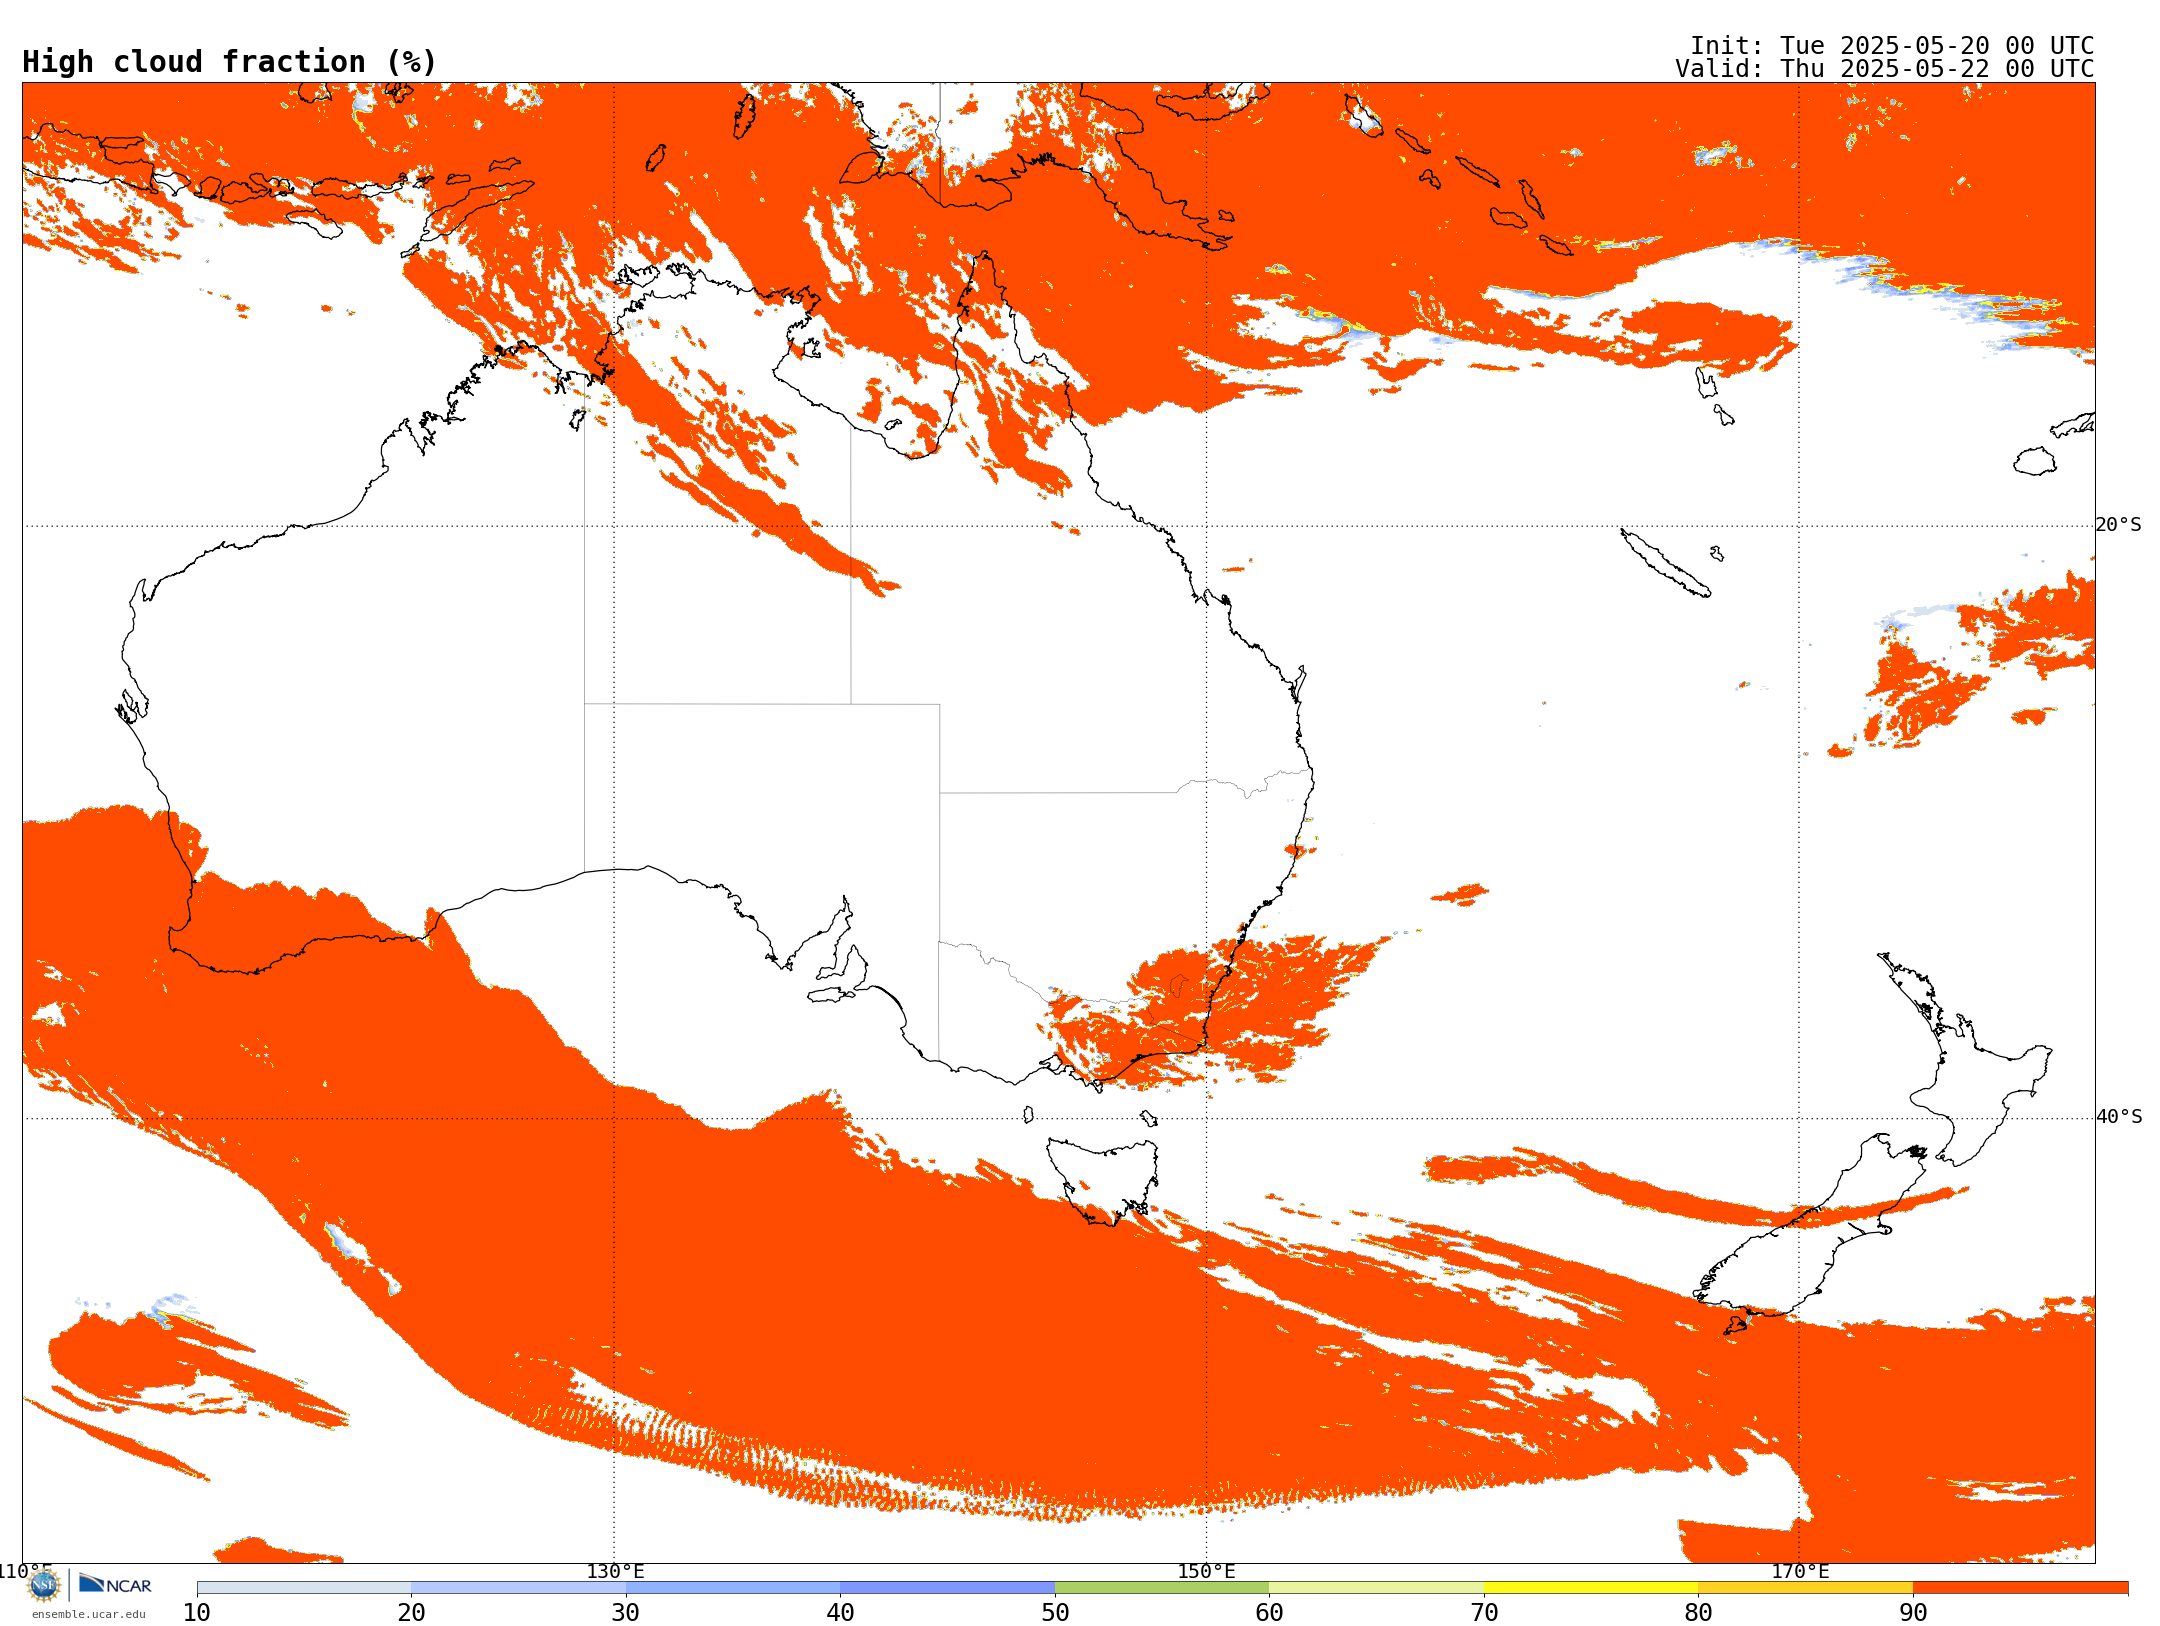2160x1626 pixels.
Task: Click the 40°S latitude label
Action: pos(2119,1117)
